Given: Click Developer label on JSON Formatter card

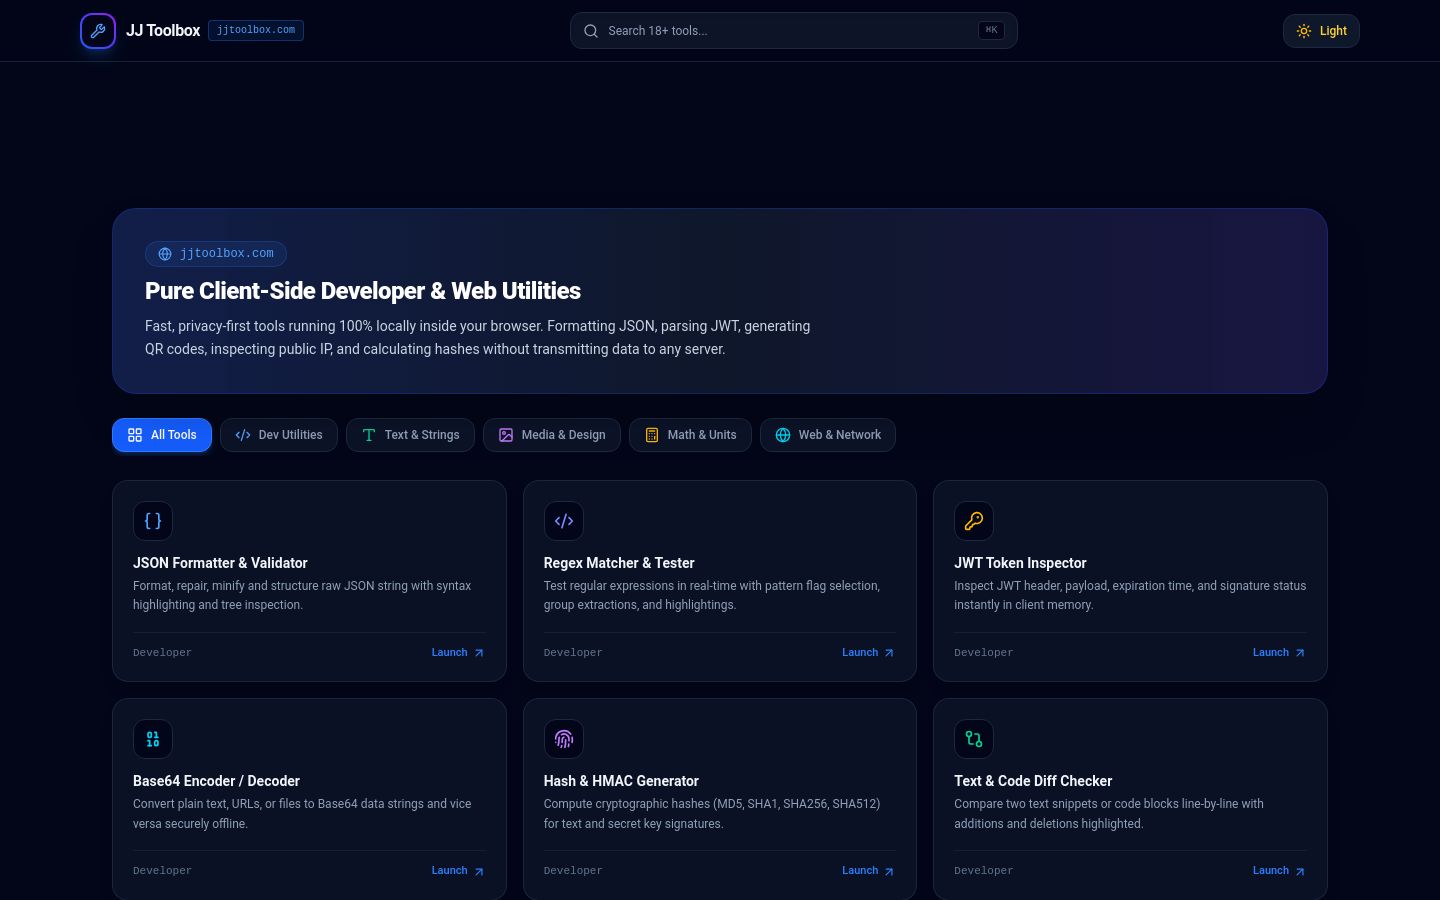Looking at the screenshot, I should click(162, 653).
